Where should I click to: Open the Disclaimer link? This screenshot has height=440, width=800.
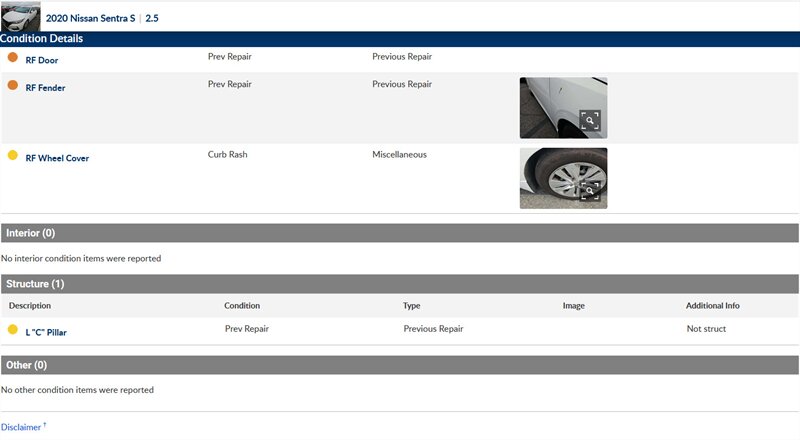(21, 427)
